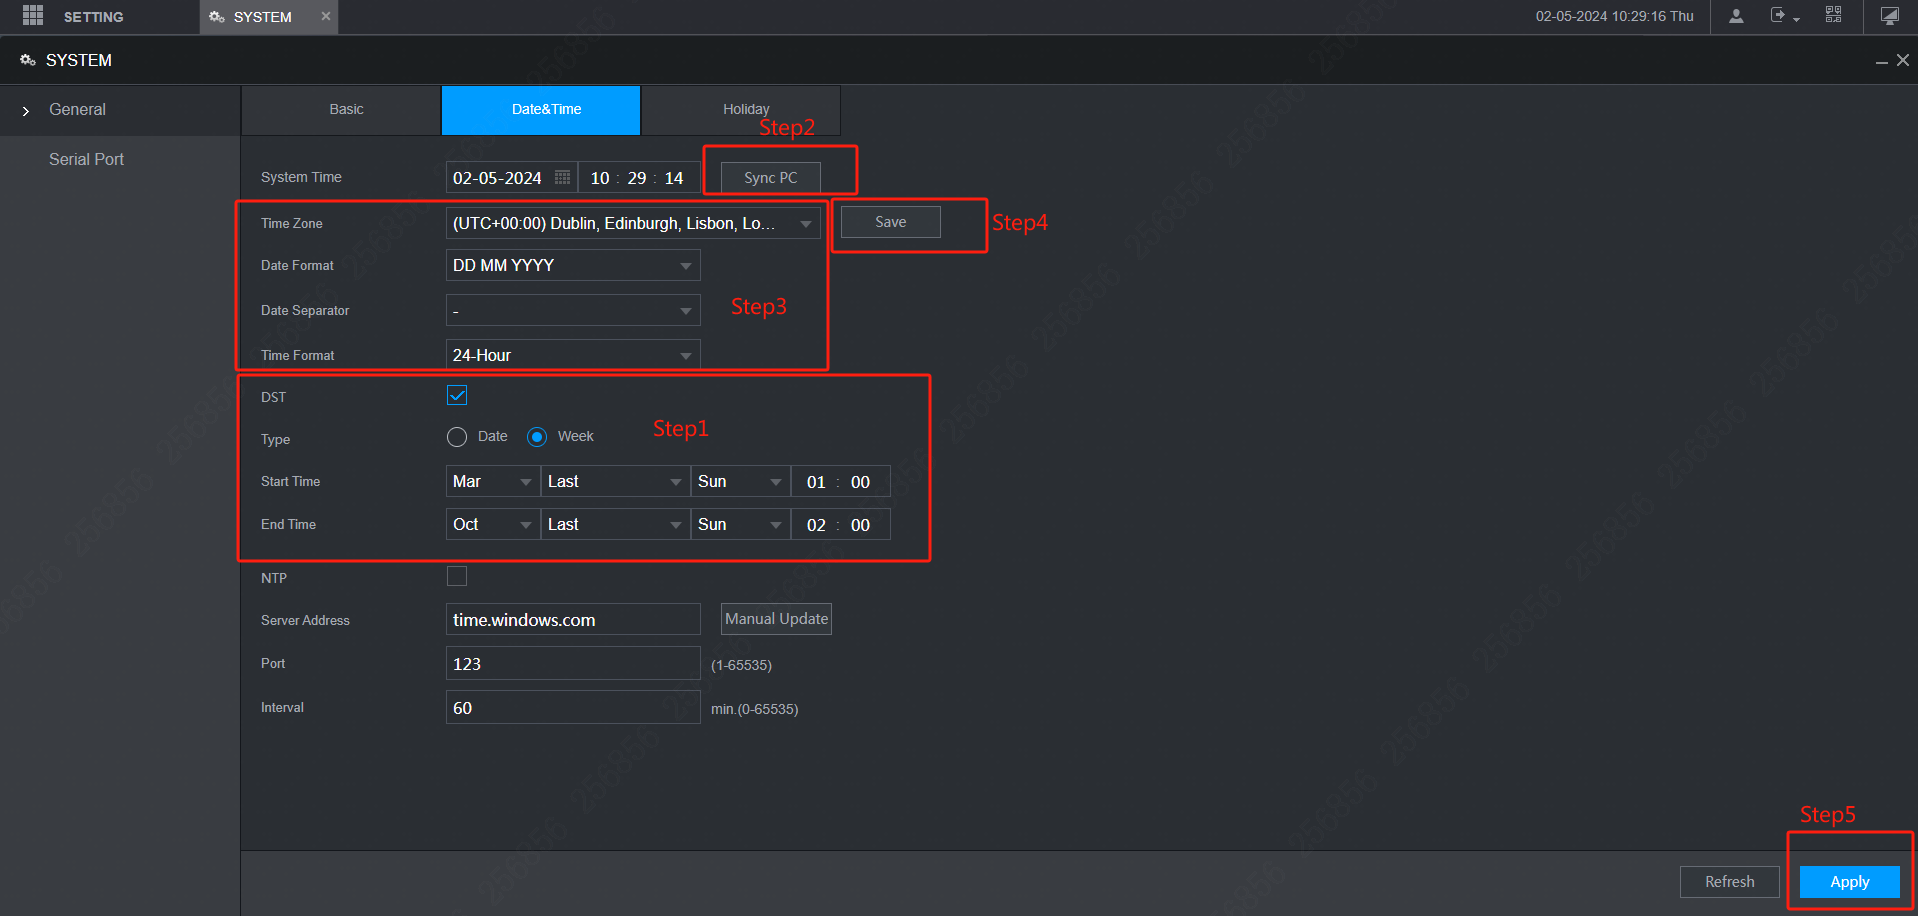Open the Date Format dropdown
This screenshot has height=916, width=1918.
(x=685, y=265)
